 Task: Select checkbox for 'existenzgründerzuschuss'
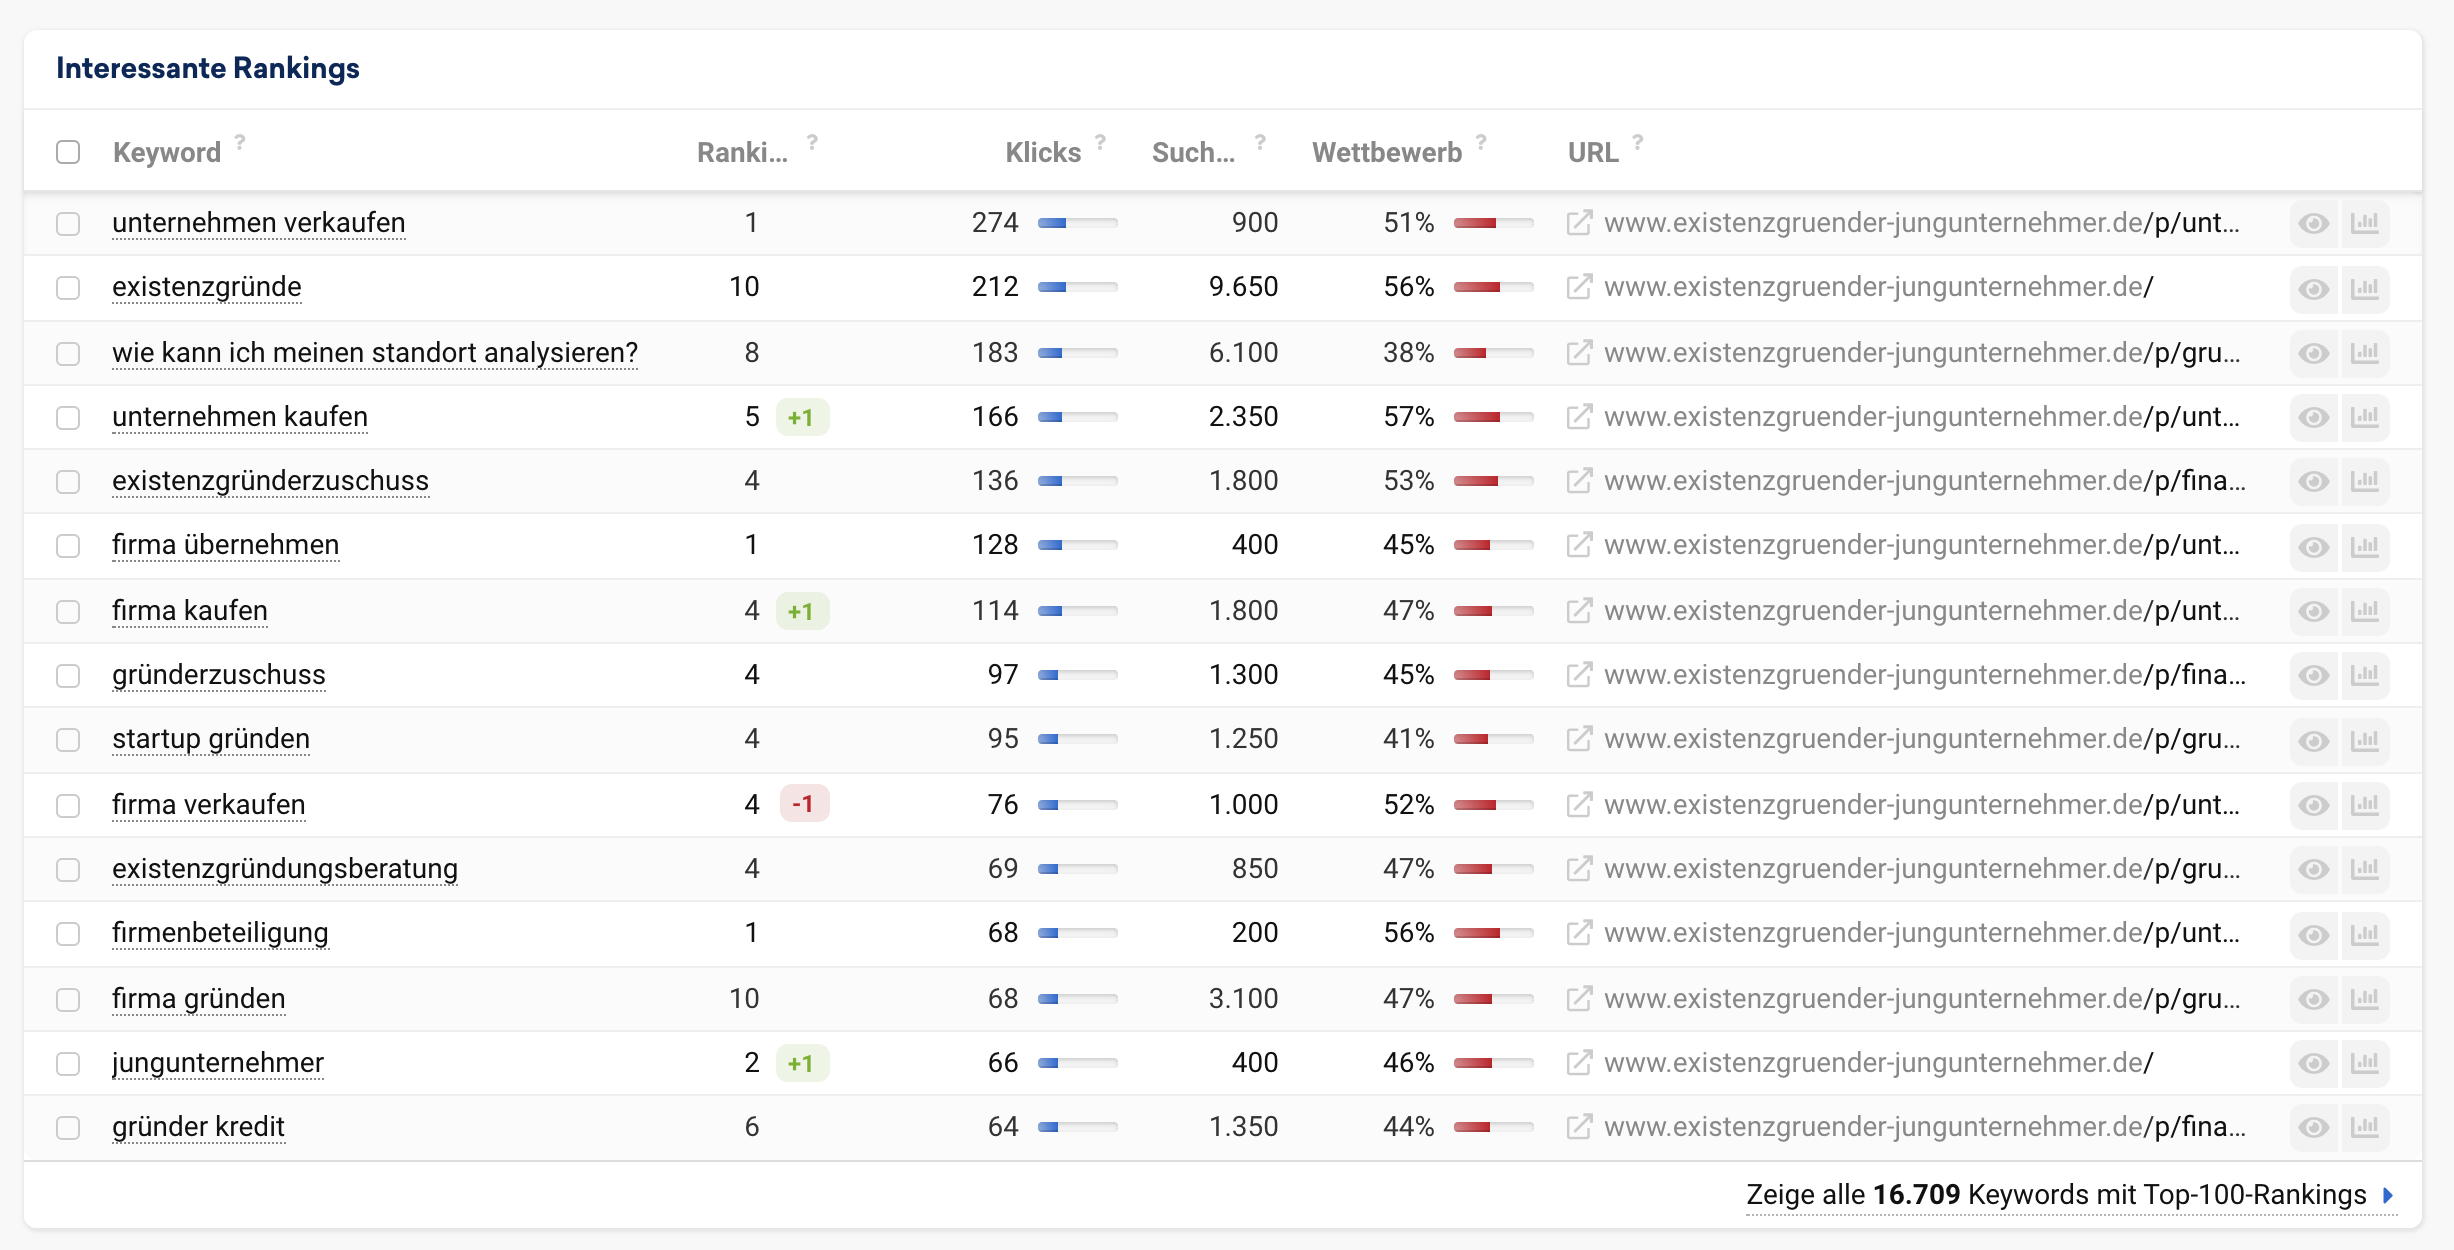68,481
